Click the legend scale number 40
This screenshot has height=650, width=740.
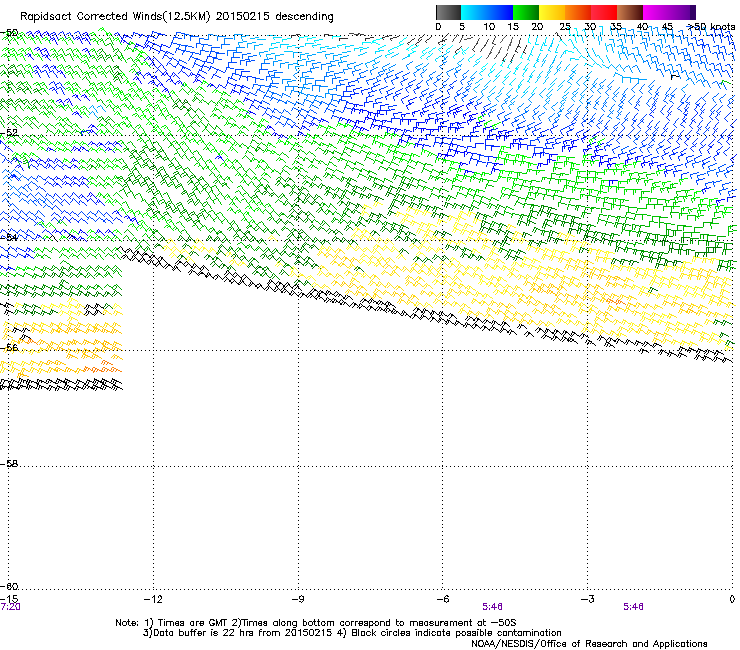(642, 27)
